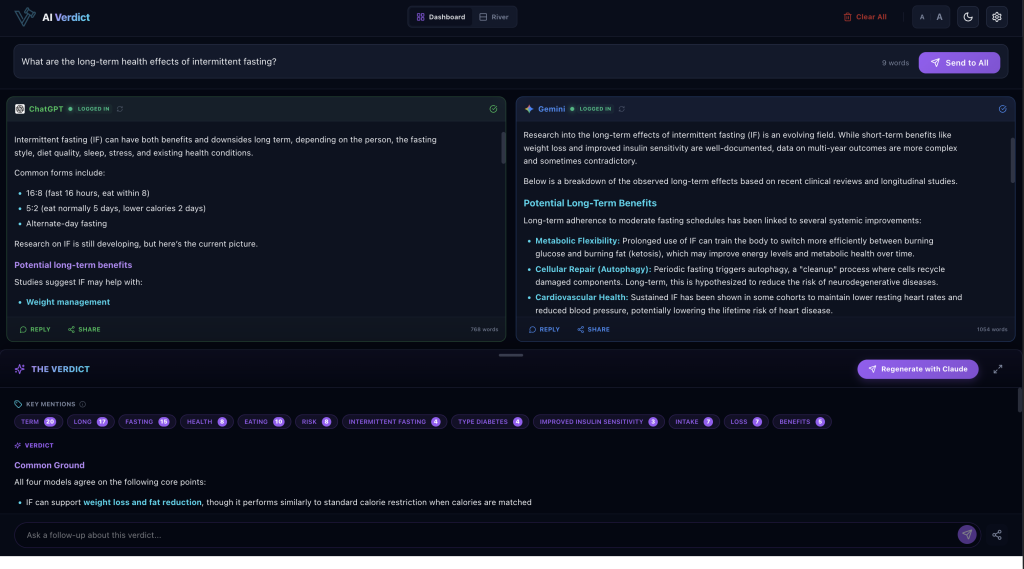Image resolution: width=1024 pixels, height=569 pixels.
Task: Click REPLY under the ChatGPT response
Action: click(35, 330)
